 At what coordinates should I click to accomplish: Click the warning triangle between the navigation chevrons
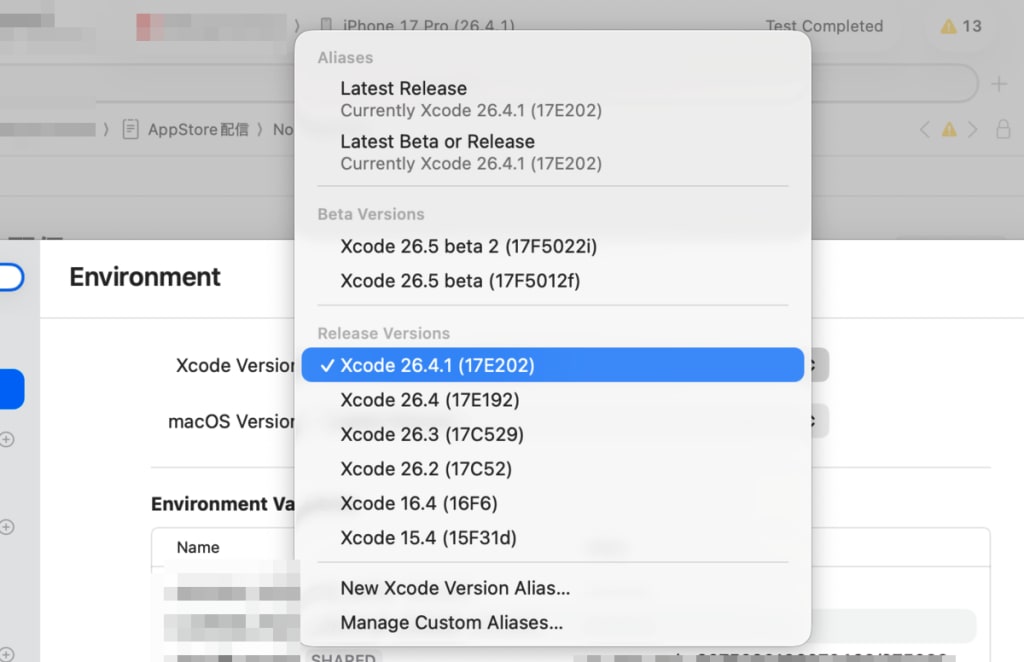tap(948, 129)
